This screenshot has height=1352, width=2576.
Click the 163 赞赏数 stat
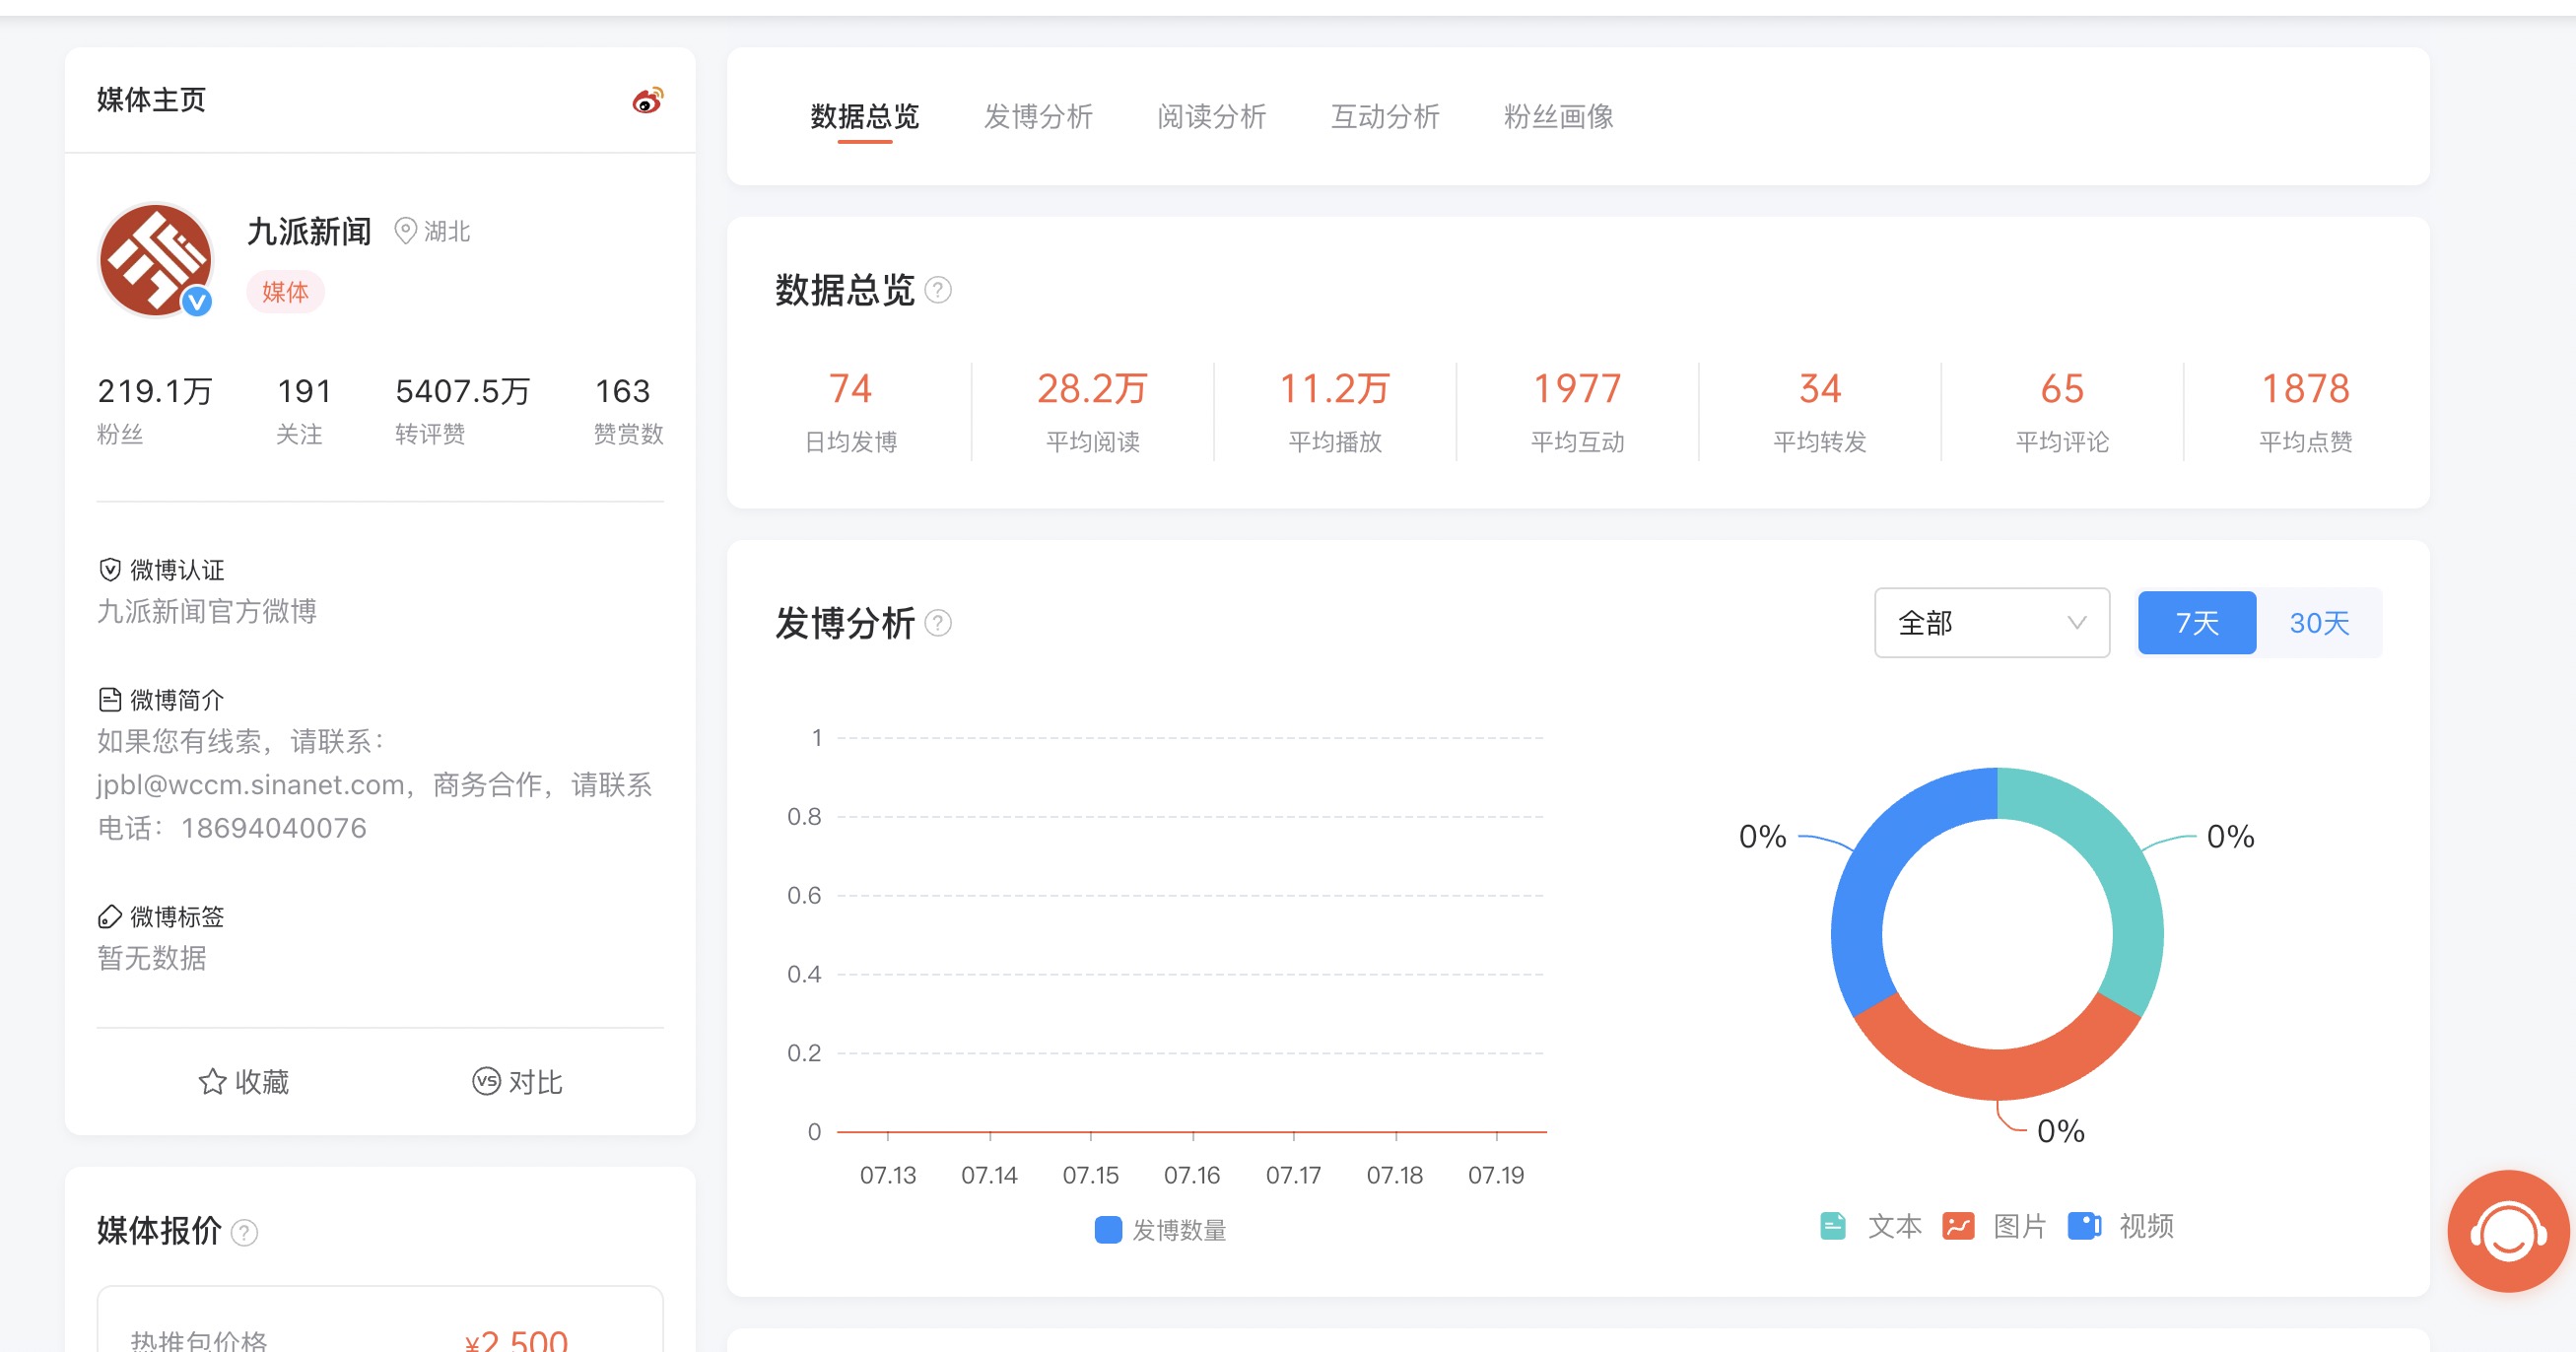click(x=627, y=410)
